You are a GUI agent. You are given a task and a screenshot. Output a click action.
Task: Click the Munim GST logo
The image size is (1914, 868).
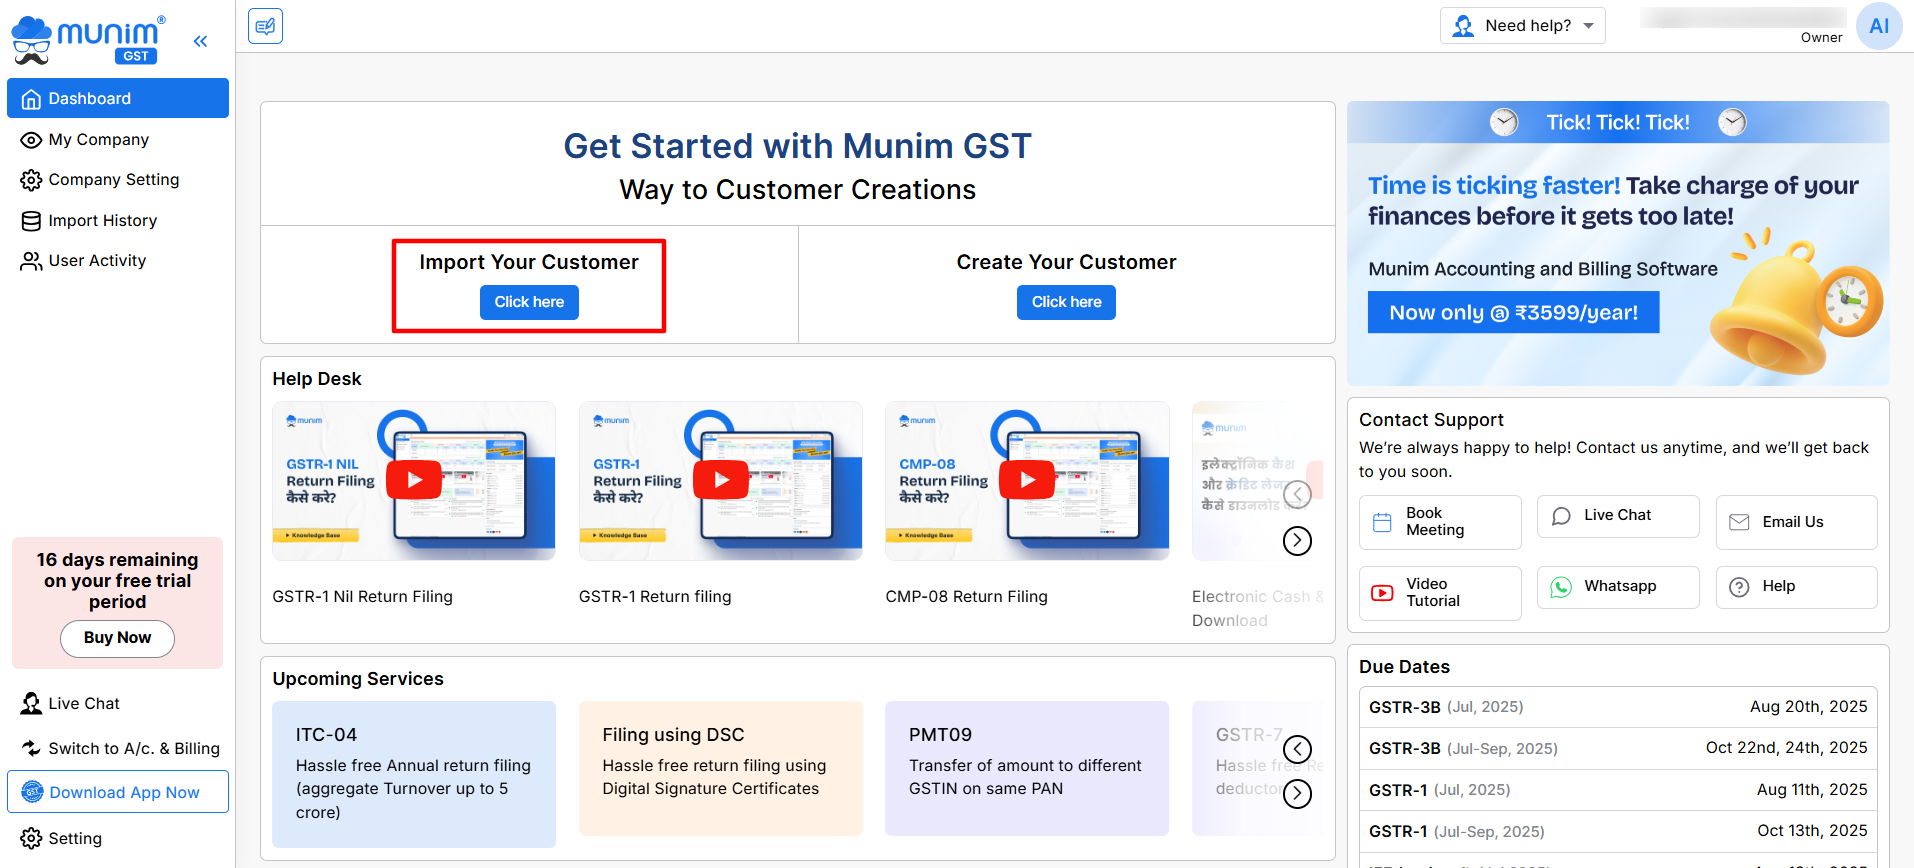(88, 40)
